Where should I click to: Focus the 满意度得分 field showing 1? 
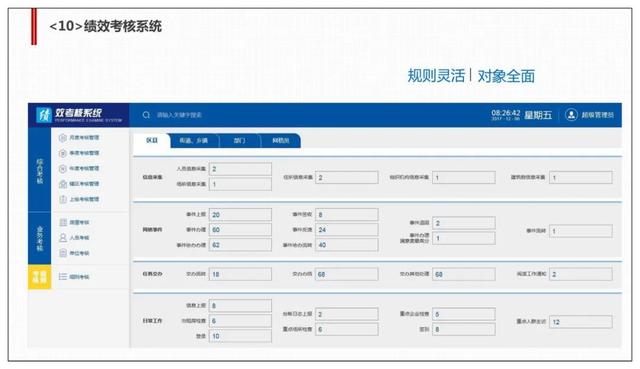click(x=464, y=238)
